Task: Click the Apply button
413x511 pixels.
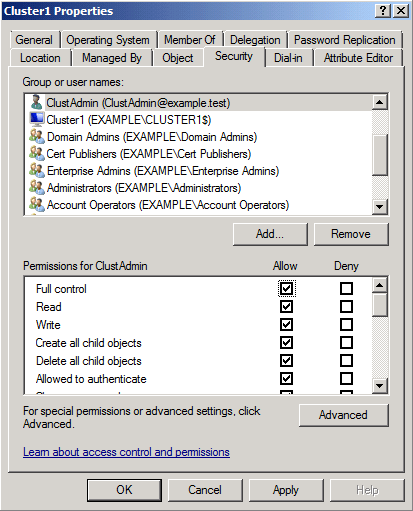Action: click(286, 490)
